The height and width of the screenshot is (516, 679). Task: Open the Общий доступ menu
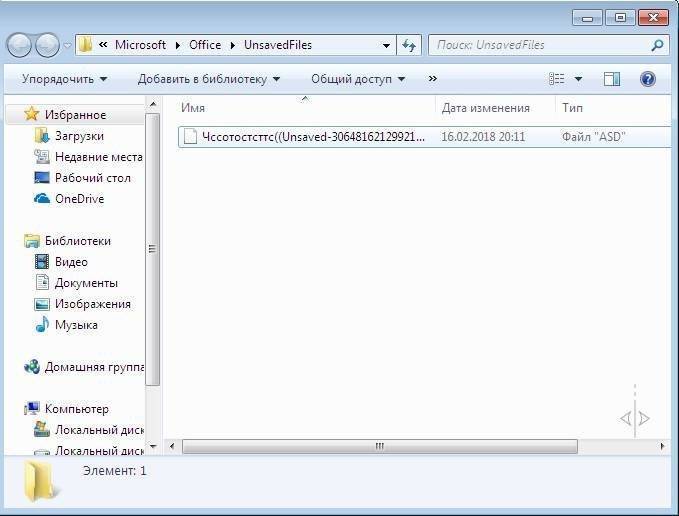[x=358, y=79]
